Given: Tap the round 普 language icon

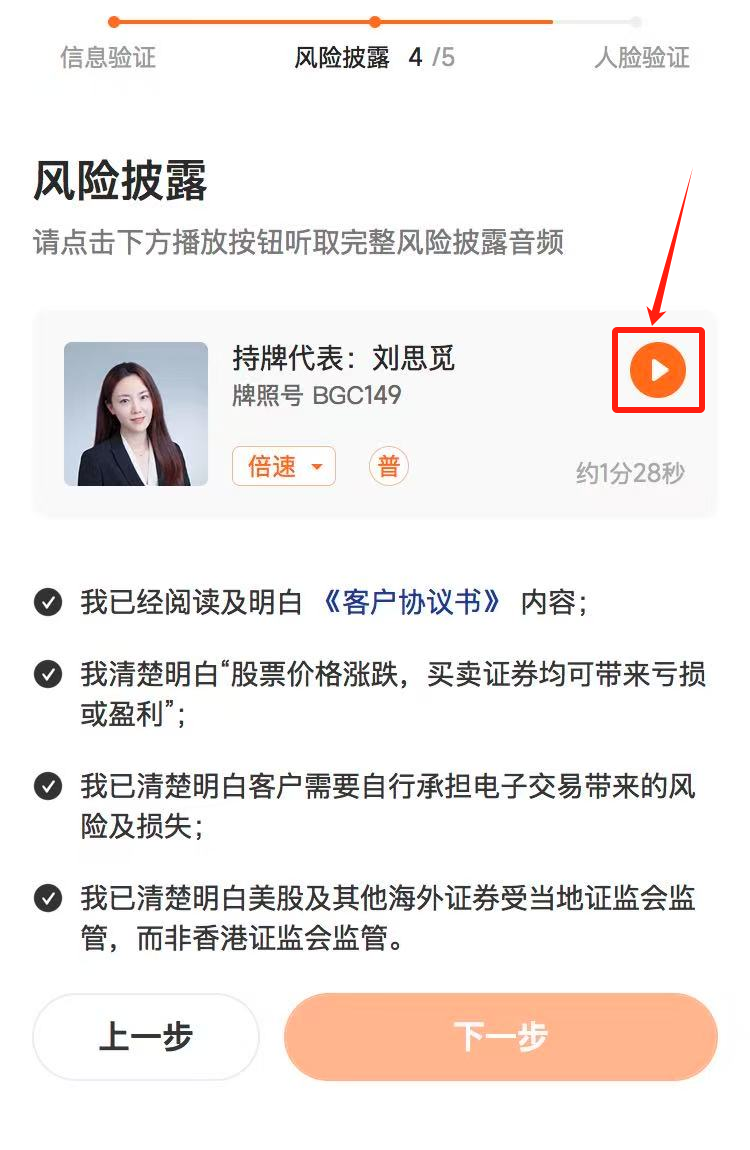Looking at the screenshot, I should pos(389,466).
